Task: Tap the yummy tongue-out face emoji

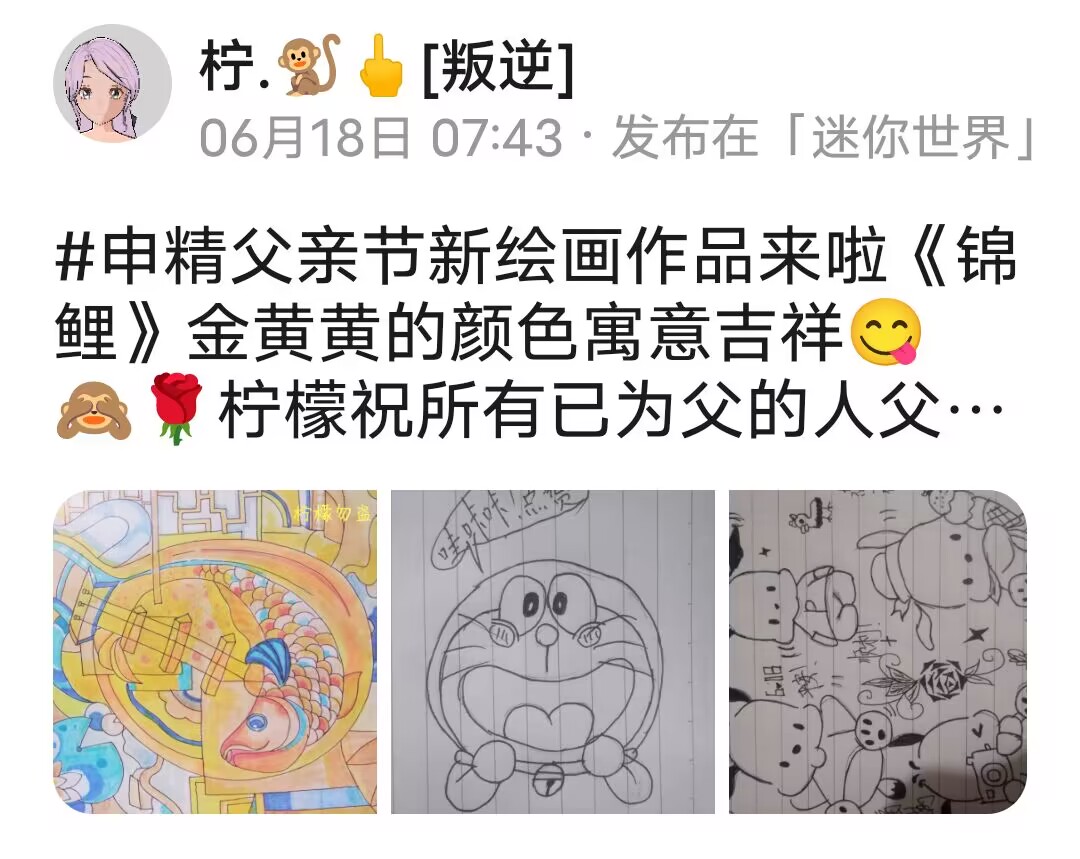Action: (886, 333)
